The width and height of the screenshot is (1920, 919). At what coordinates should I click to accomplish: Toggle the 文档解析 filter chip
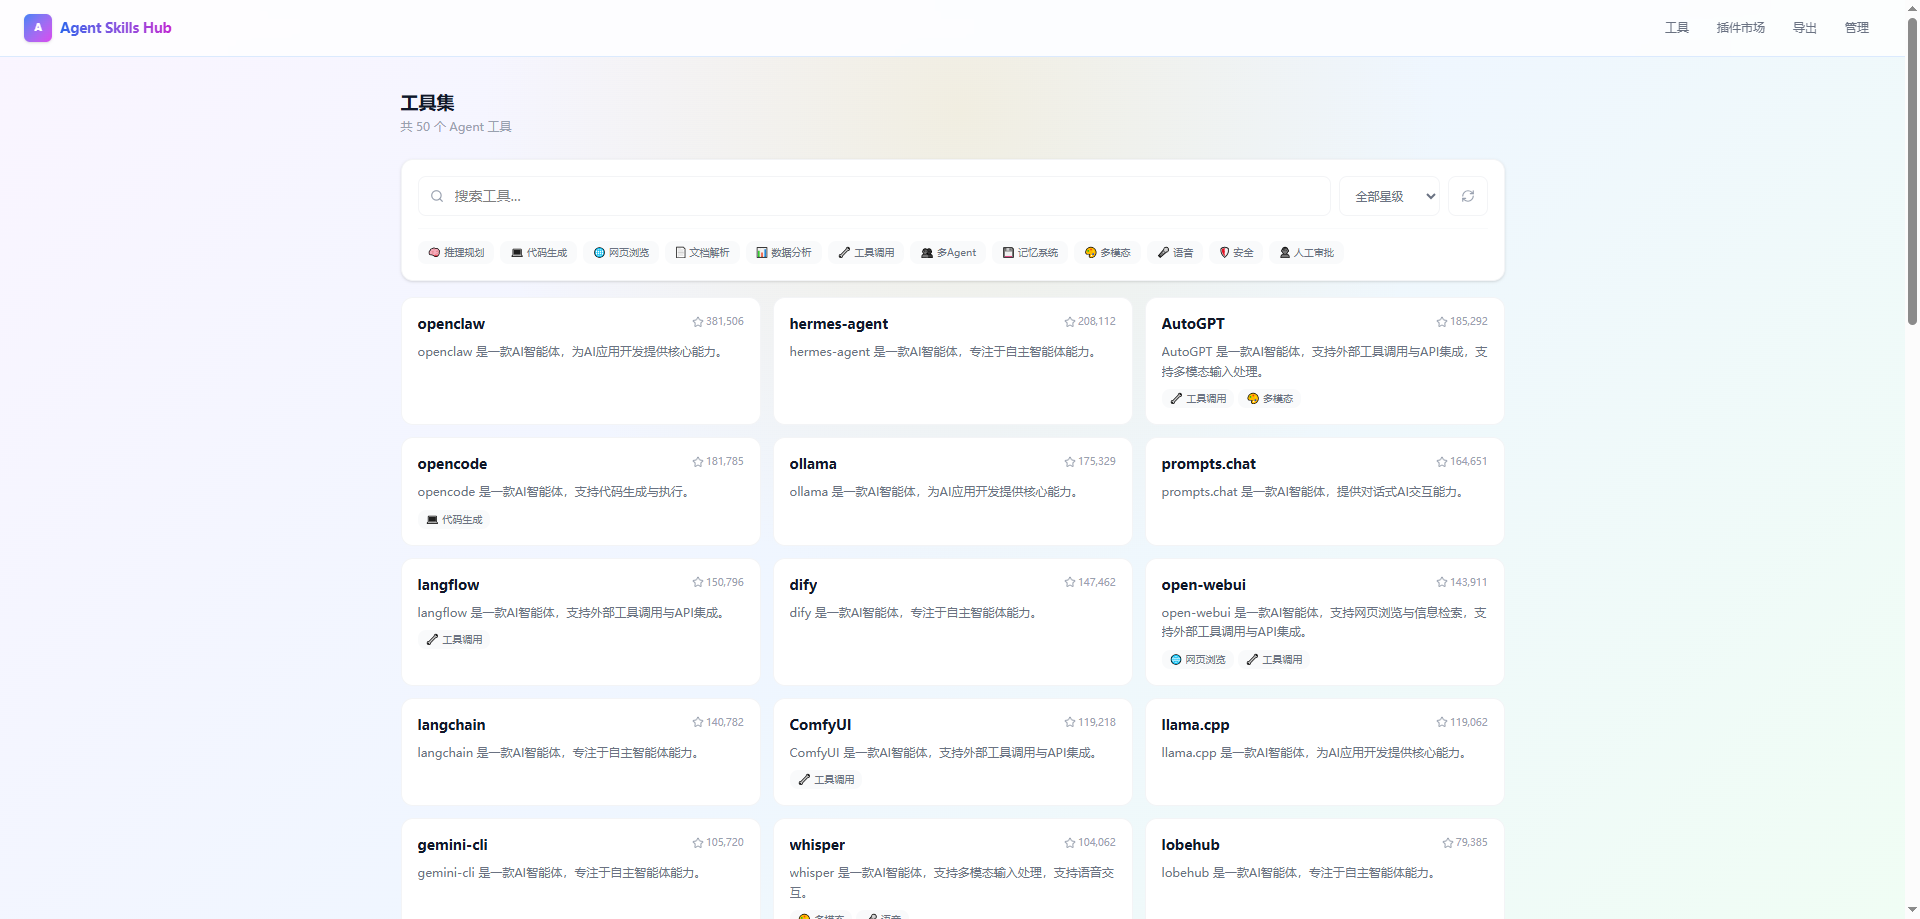tap(702, 253)
